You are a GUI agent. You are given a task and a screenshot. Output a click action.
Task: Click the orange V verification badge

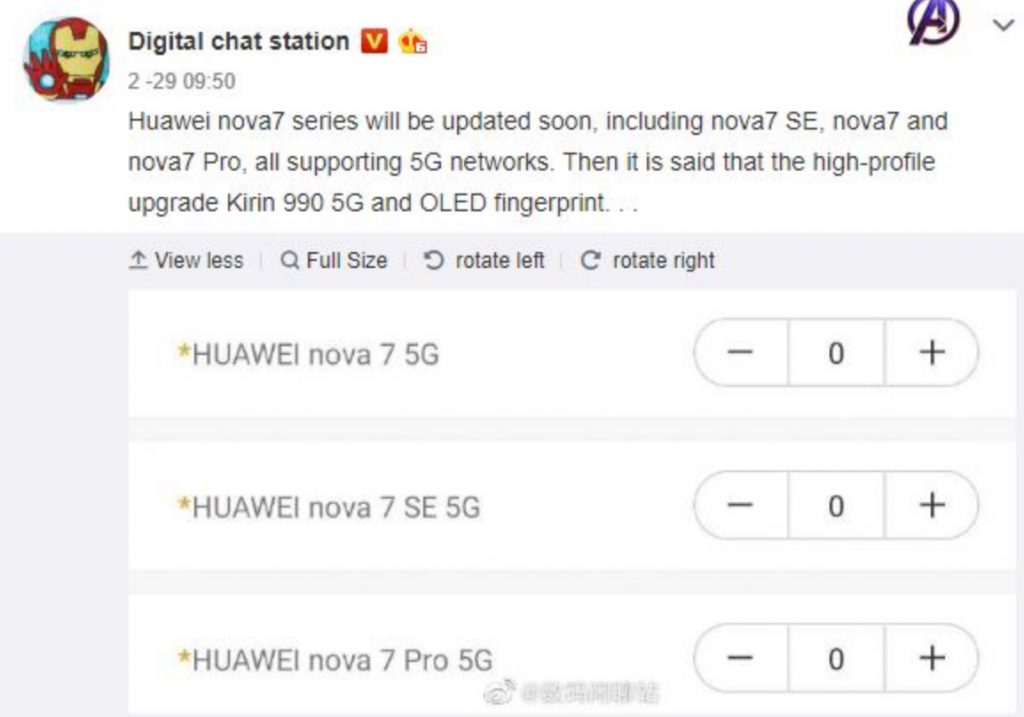point(374,41)
